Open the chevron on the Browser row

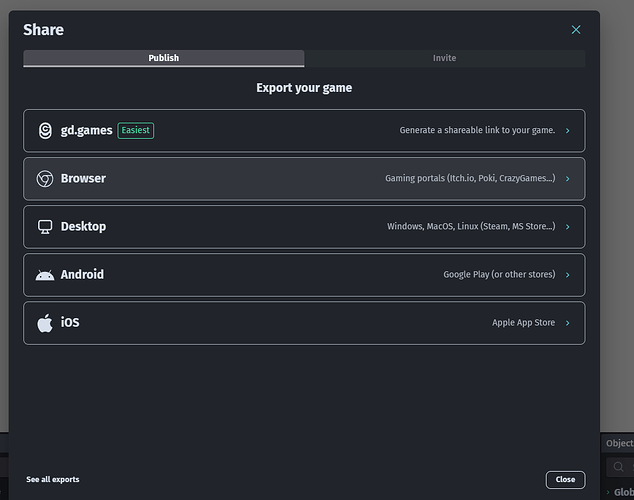[x=568, y=179]
